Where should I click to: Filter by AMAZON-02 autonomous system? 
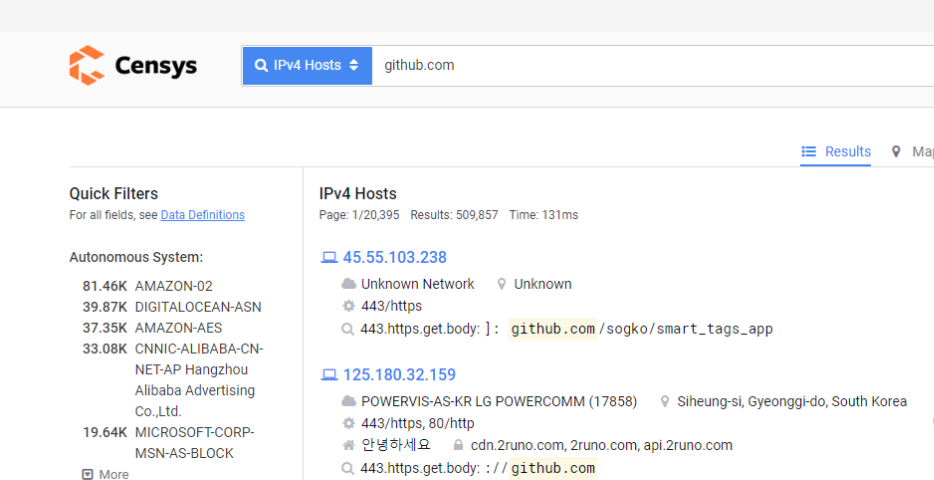(x=173, y=286)
